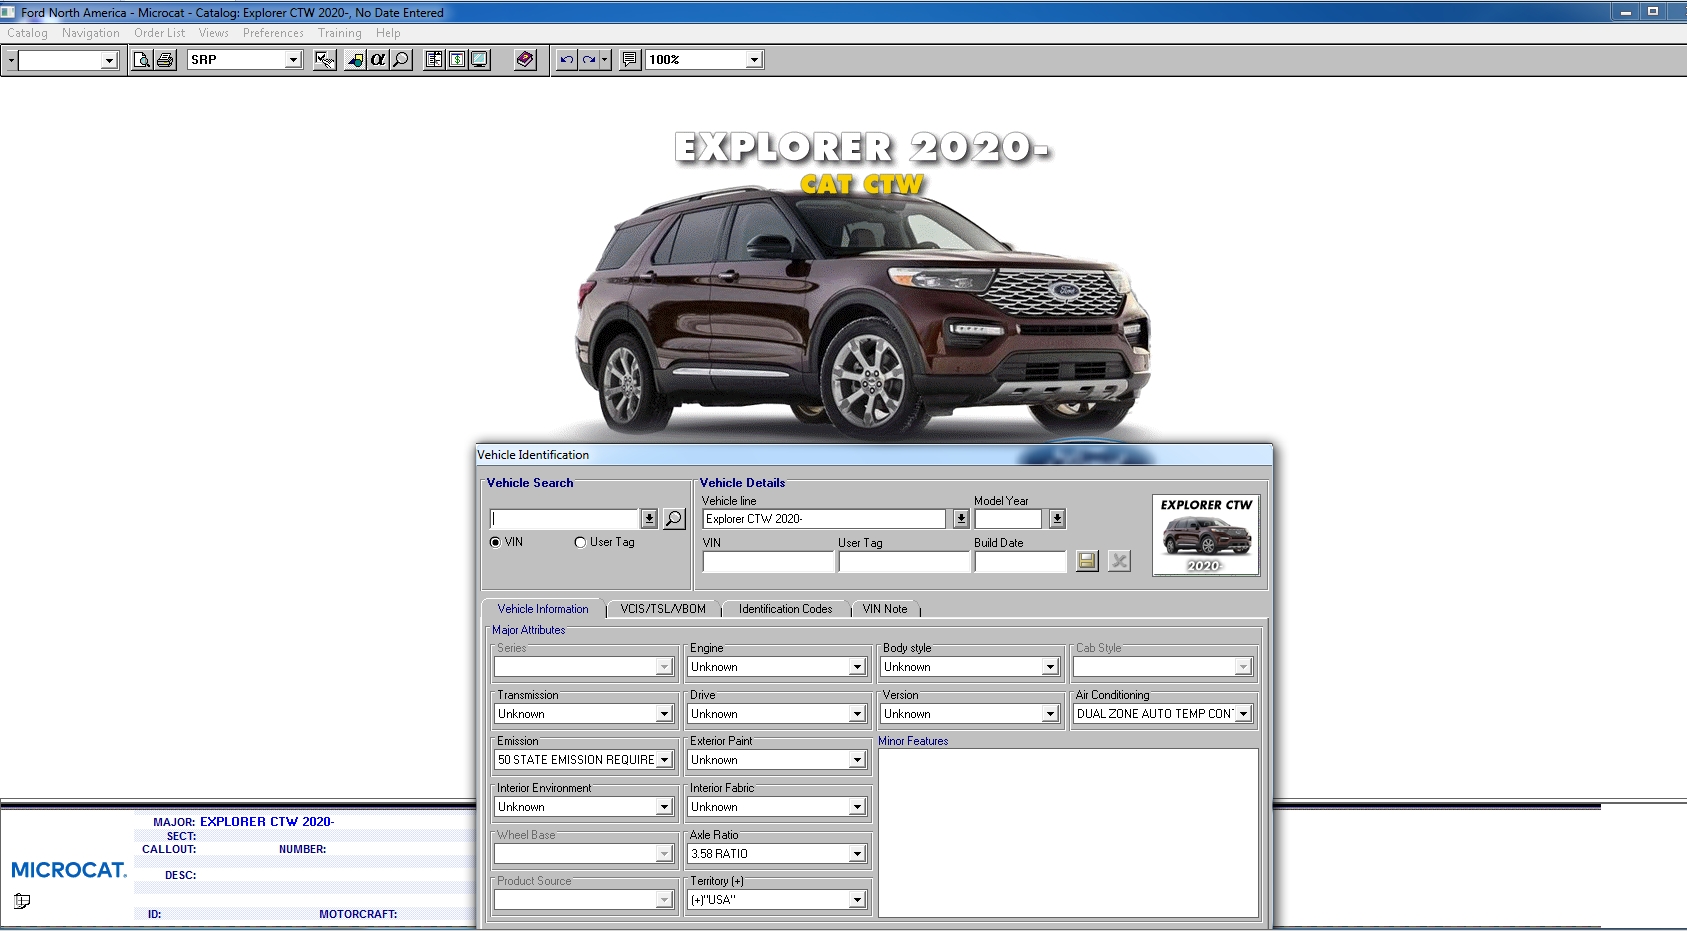Click the Microcat logo
This screenshot has height=931, width=1687.
[69, 870]
